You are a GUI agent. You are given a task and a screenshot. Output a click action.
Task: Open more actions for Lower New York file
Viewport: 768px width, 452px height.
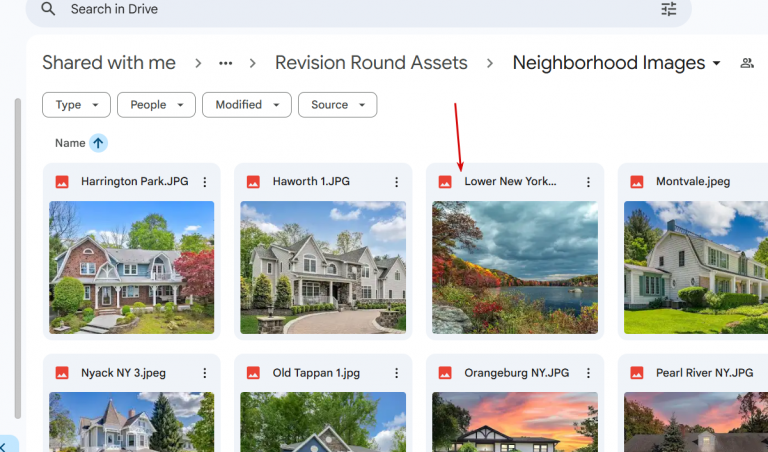point(588,182)
